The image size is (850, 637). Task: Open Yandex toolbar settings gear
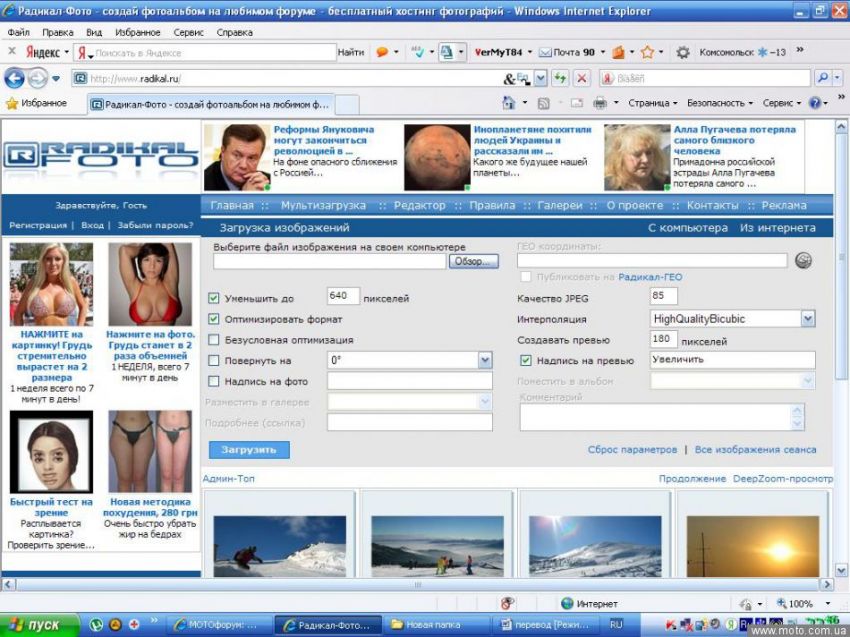click(x=683, y=52)
